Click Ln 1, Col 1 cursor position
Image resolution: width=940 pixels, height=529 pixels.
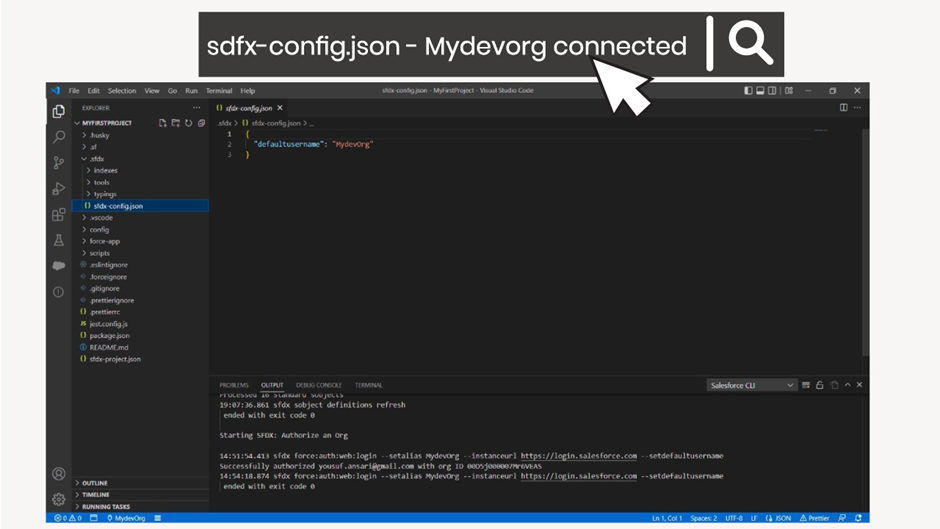coord(667,518)
